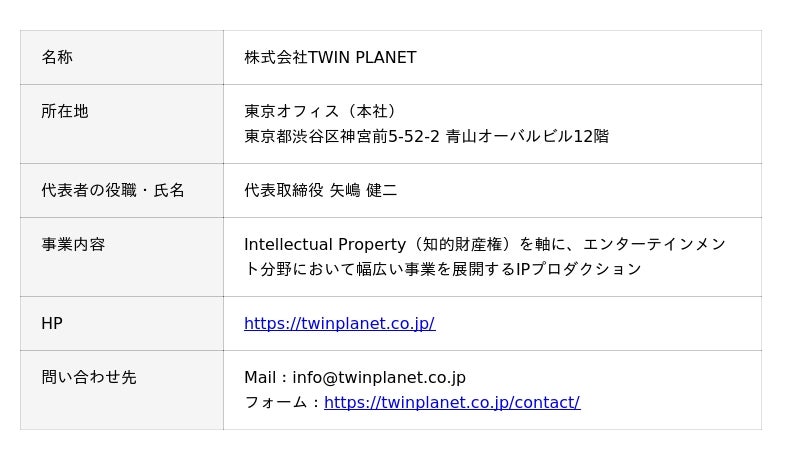This screenshot has width=800, height=460.
Task: Click the company name 株式会社TWIN PLANET
Action: 330,57
